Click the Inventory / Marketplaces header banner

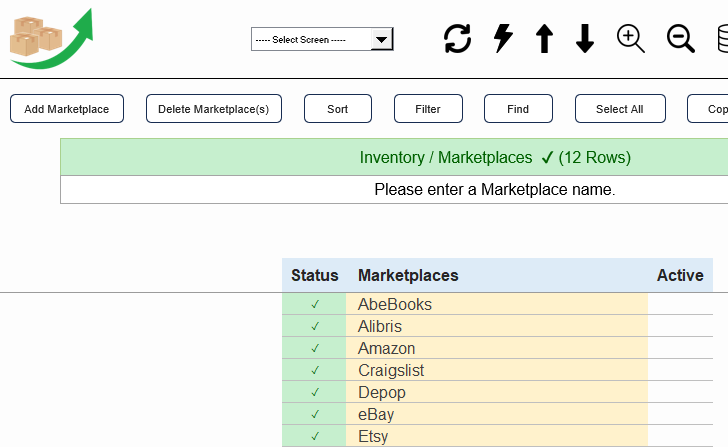coord(394,157)
